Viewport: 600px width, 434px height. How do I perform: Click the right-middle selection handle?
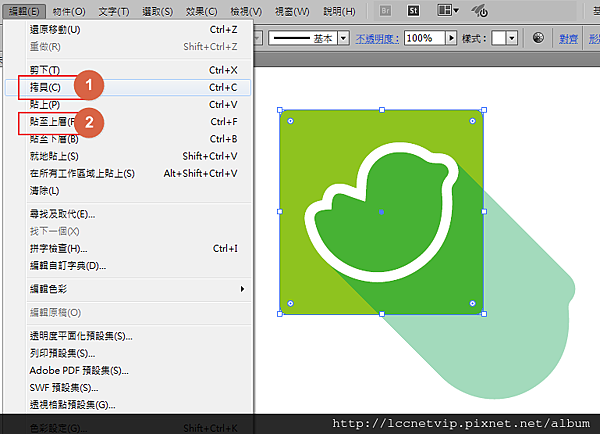coord(484,211)
